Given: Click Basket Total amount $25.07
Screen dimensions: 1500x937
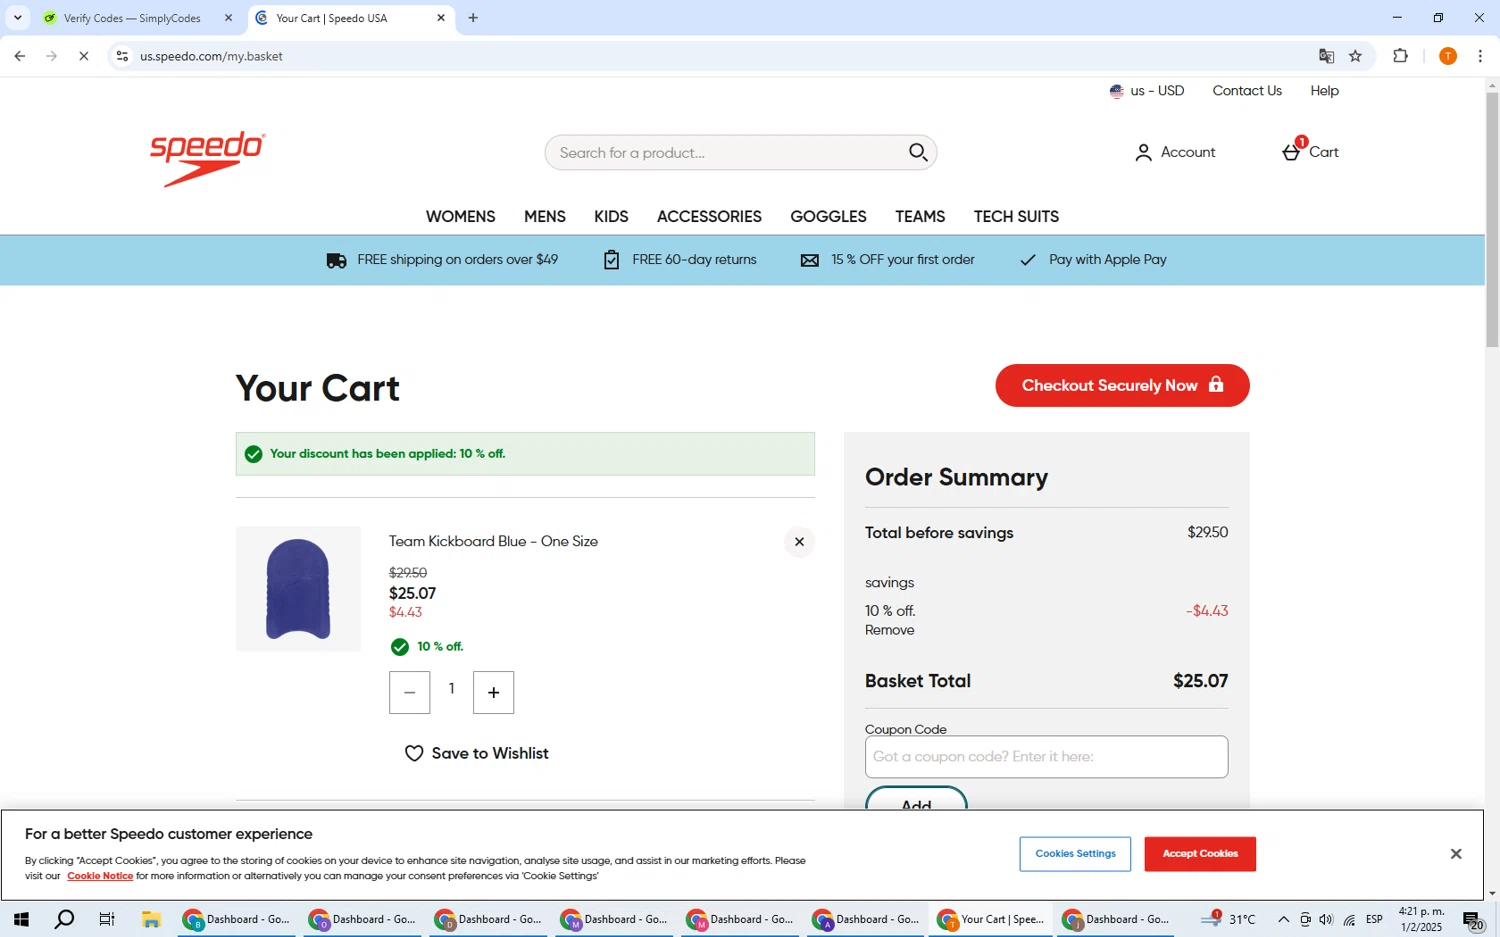Looking at the screenshot, I should point(1200,681).
